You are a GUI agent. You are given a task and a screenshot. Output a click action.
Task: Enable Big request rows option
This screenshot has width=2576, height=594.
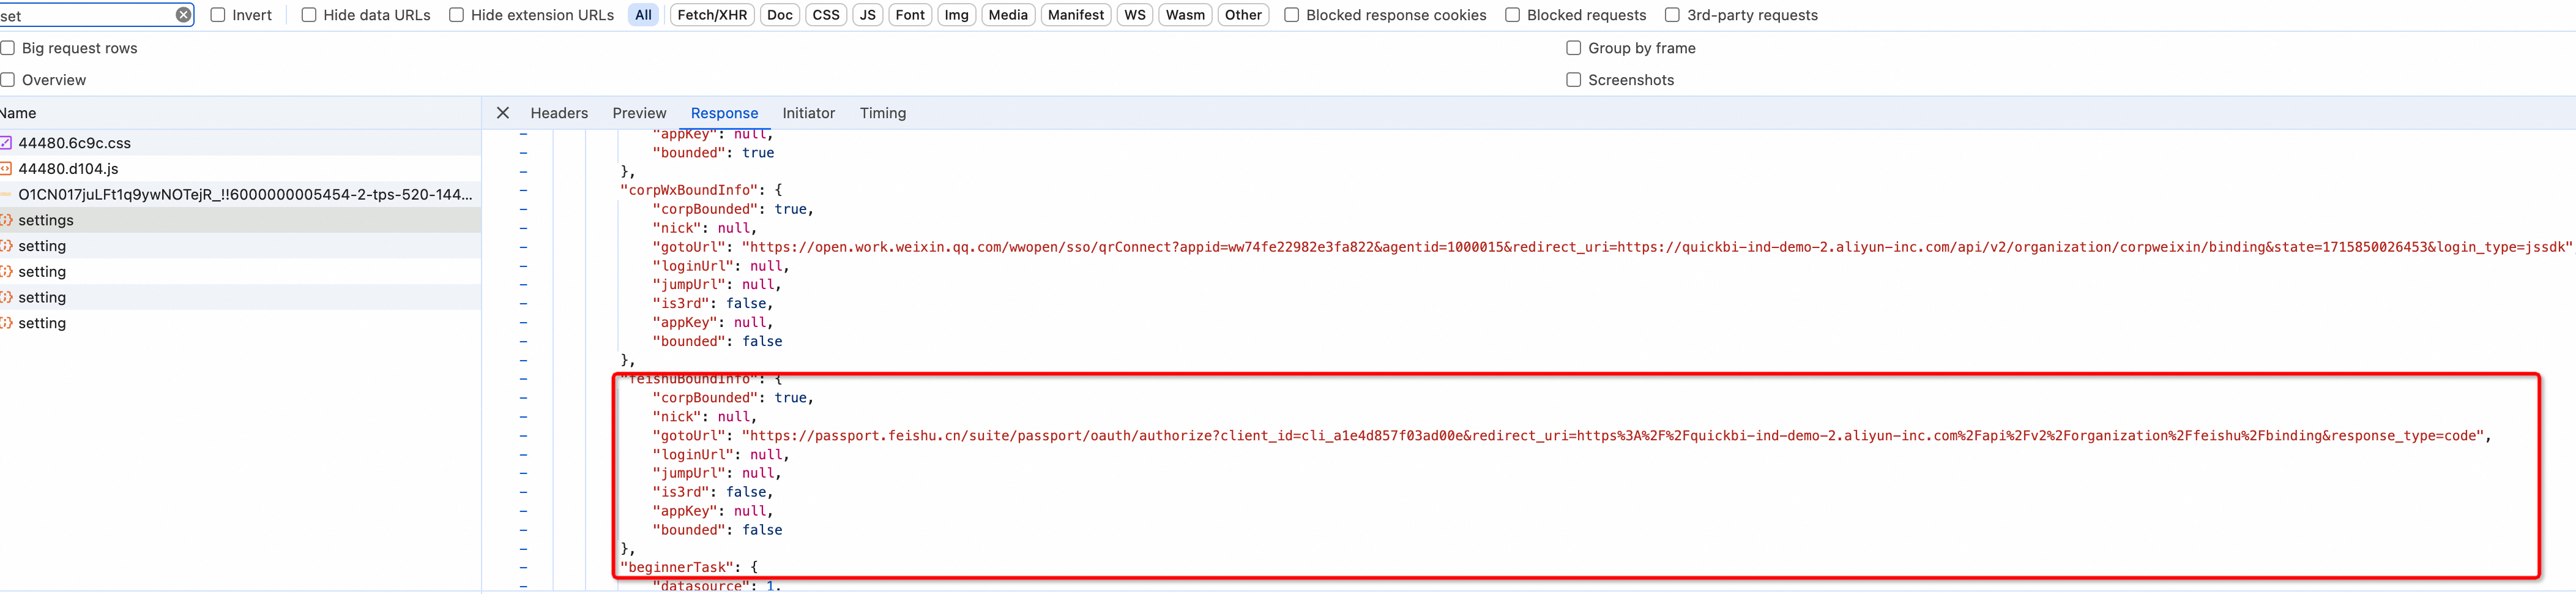pyautogui.click(x=8, y=48)
